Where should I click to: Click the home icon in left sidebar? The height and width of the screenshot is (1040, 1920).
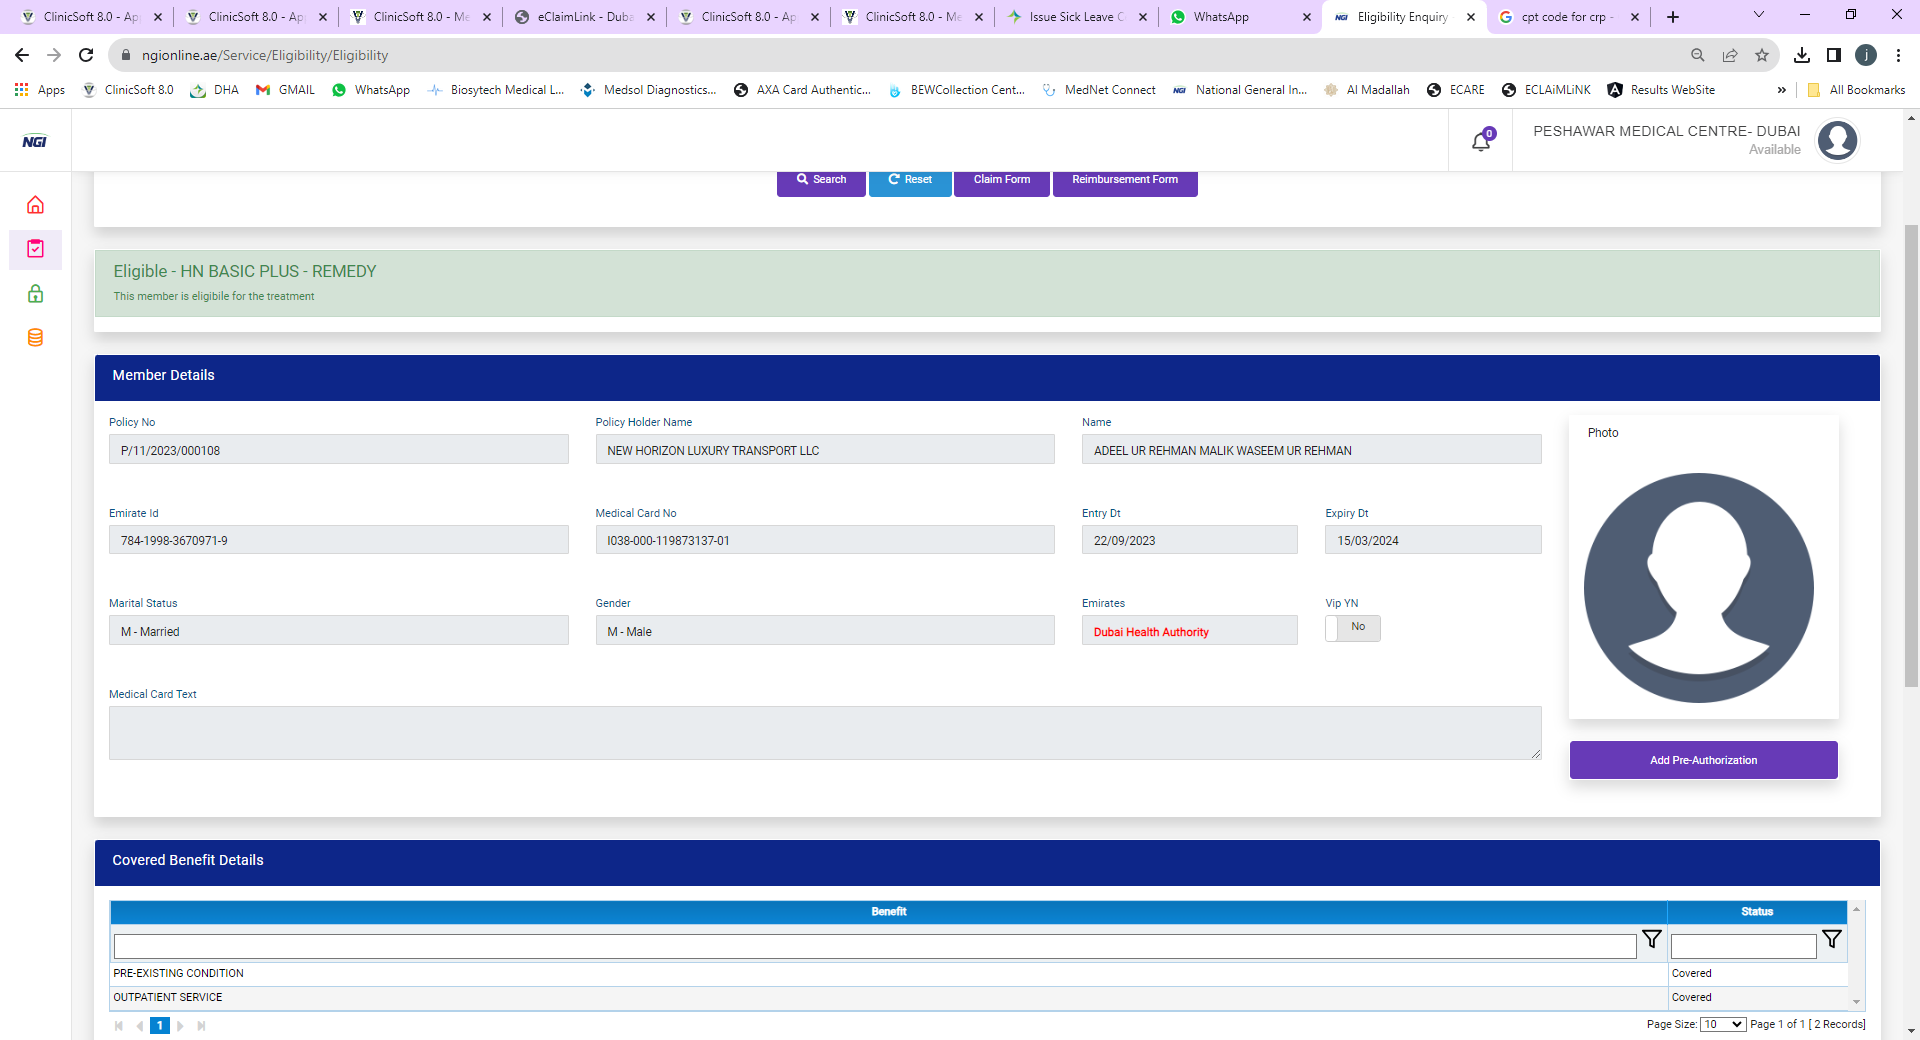(35, 205)
